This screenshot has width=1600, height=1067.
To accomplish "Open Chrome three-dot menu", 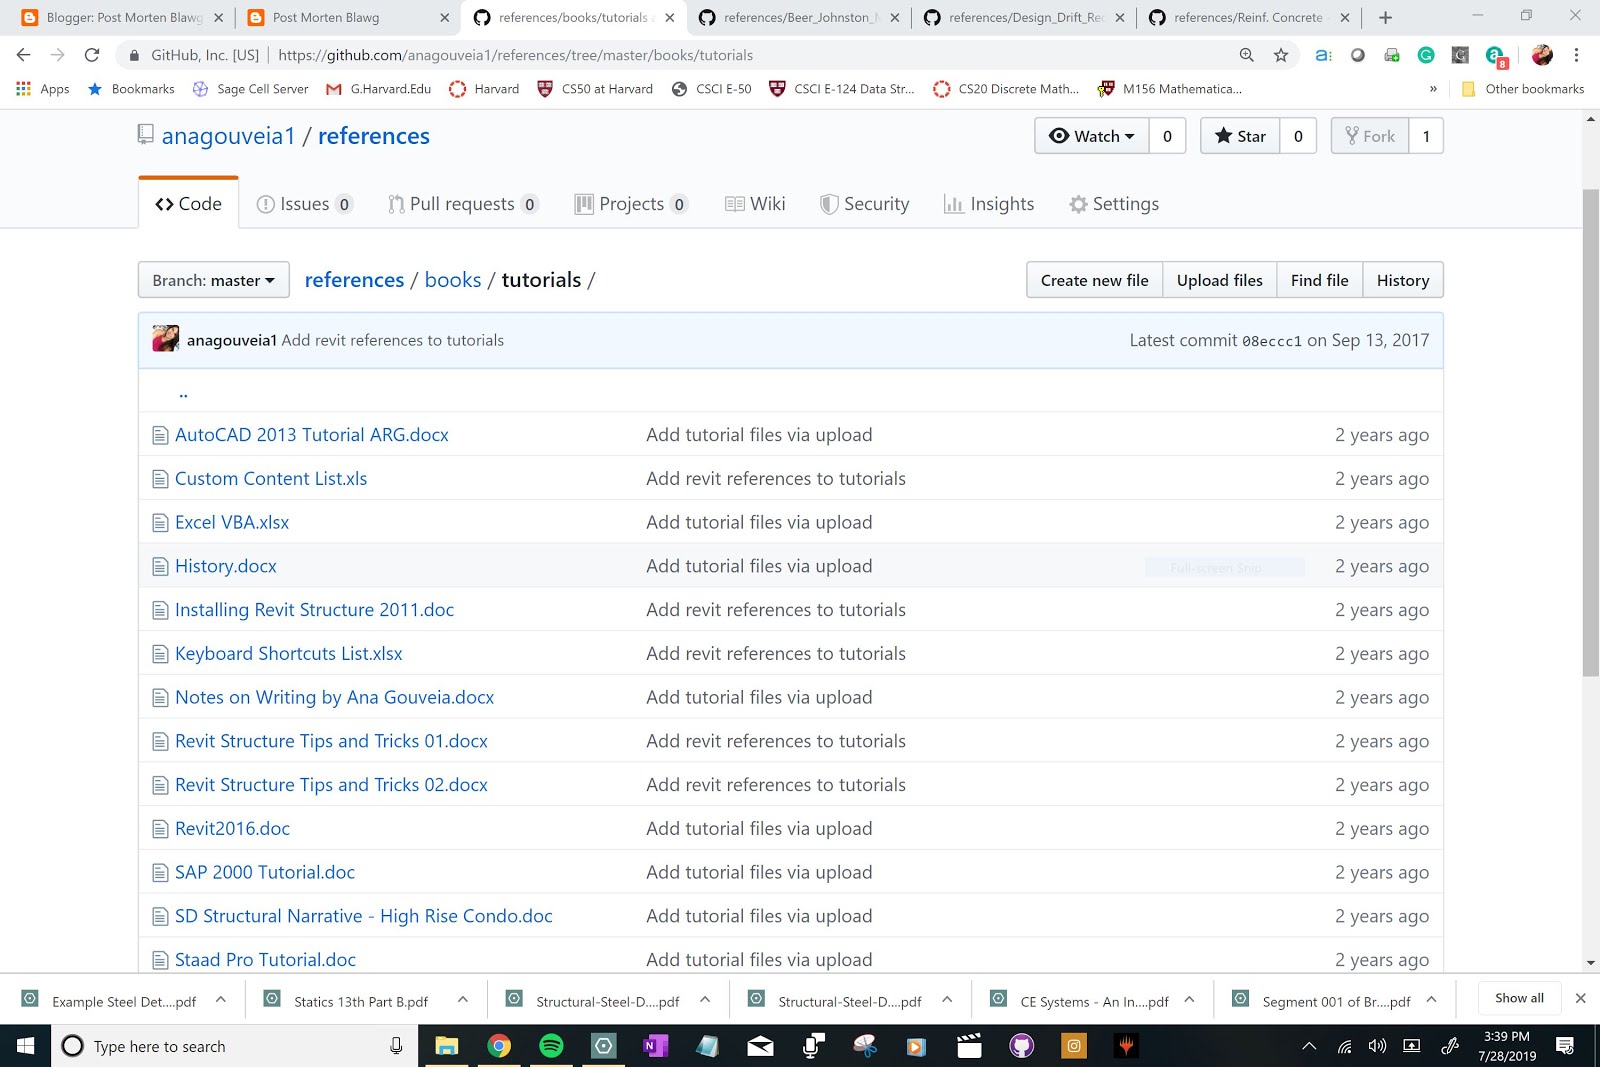I will (x=1577, y=55).
